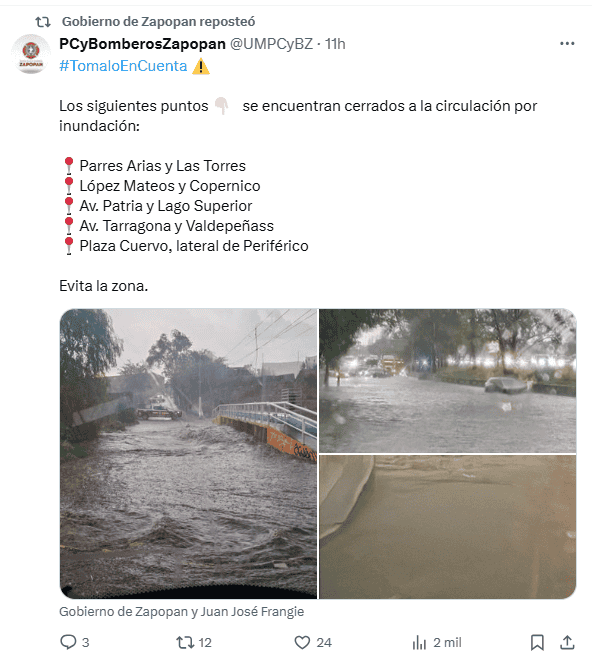Open the reply comment icon
This screenshot has height=663, width=592.
point(68,642)
